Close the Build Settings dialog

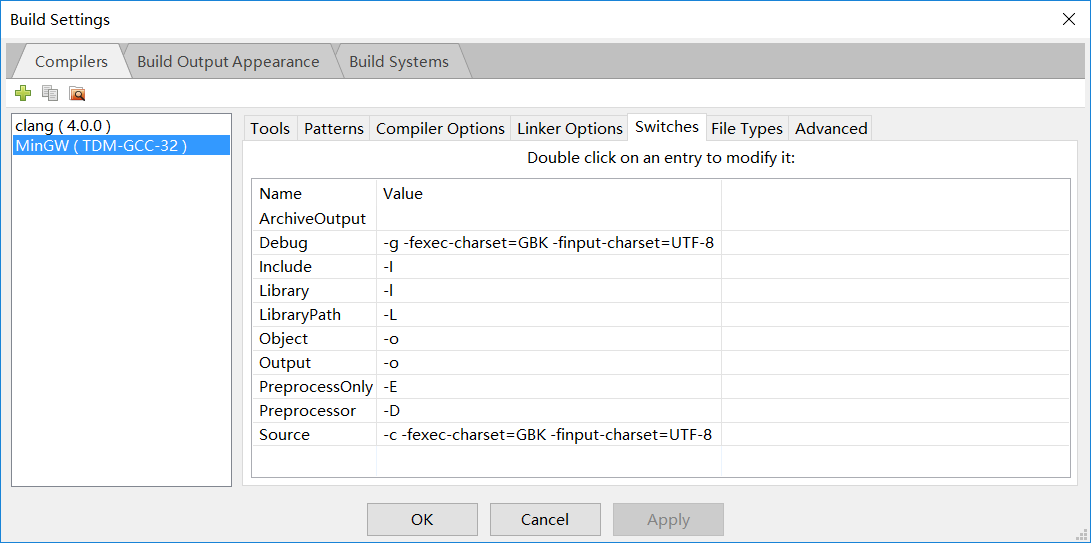(x=1068, y=19)
